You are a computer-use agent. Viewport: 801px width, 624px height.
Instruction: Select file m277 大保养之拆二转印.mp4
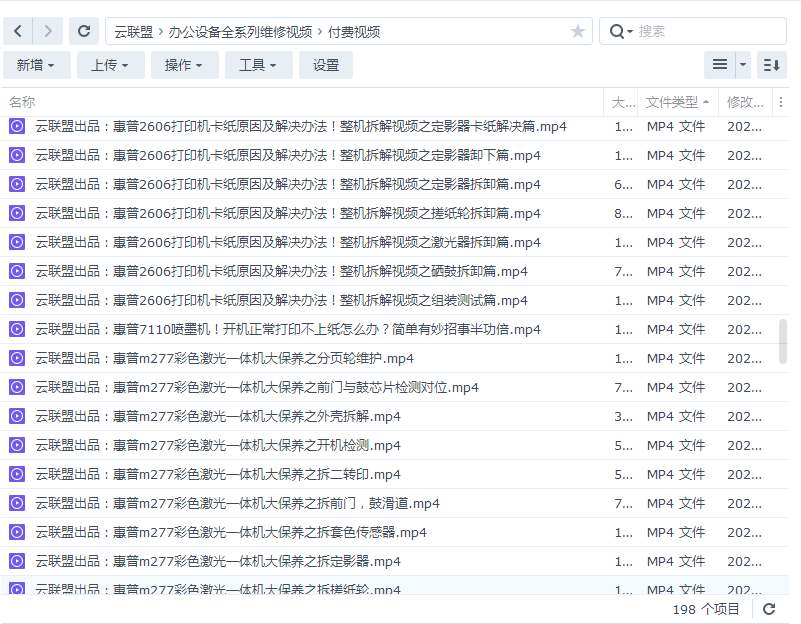point(218,474)
